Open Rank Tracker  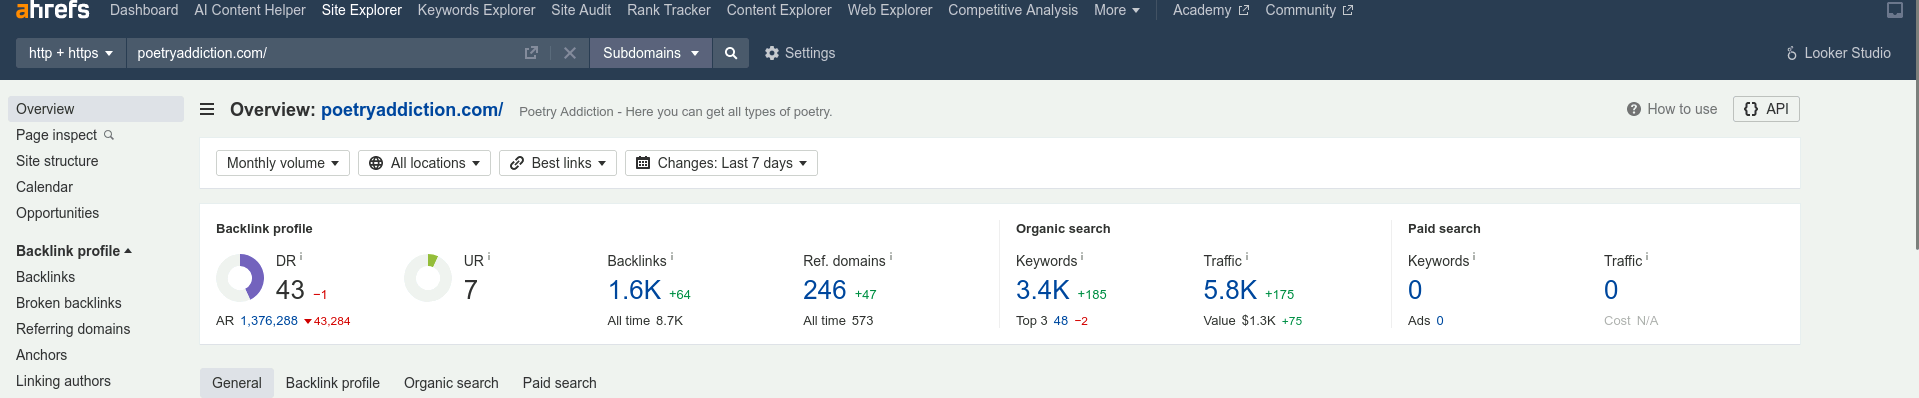coord(669,10)
